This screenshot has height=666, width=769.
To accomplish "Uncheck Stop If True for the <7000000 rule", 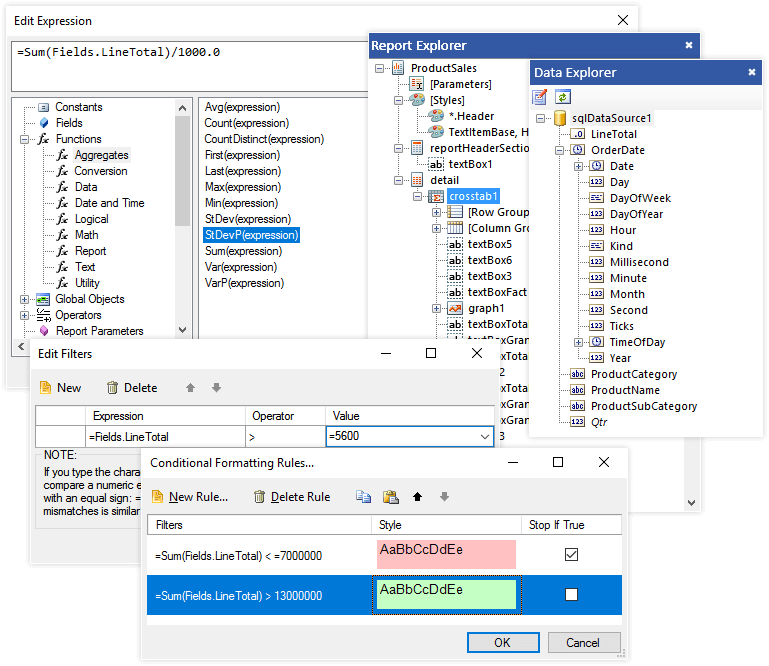I will point(571,555).
